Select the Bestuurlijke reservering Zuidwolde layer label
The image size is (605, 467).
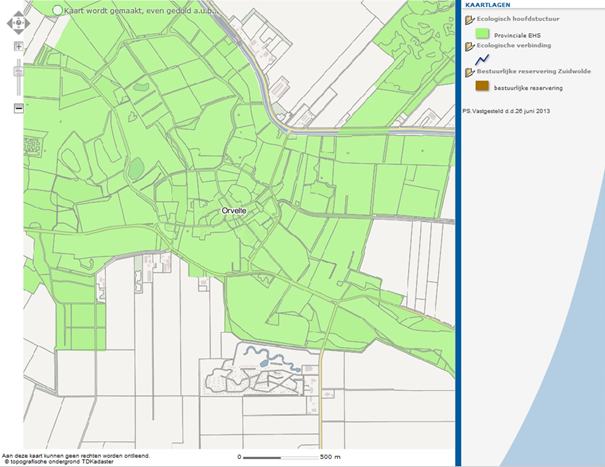tap(534, 71)
